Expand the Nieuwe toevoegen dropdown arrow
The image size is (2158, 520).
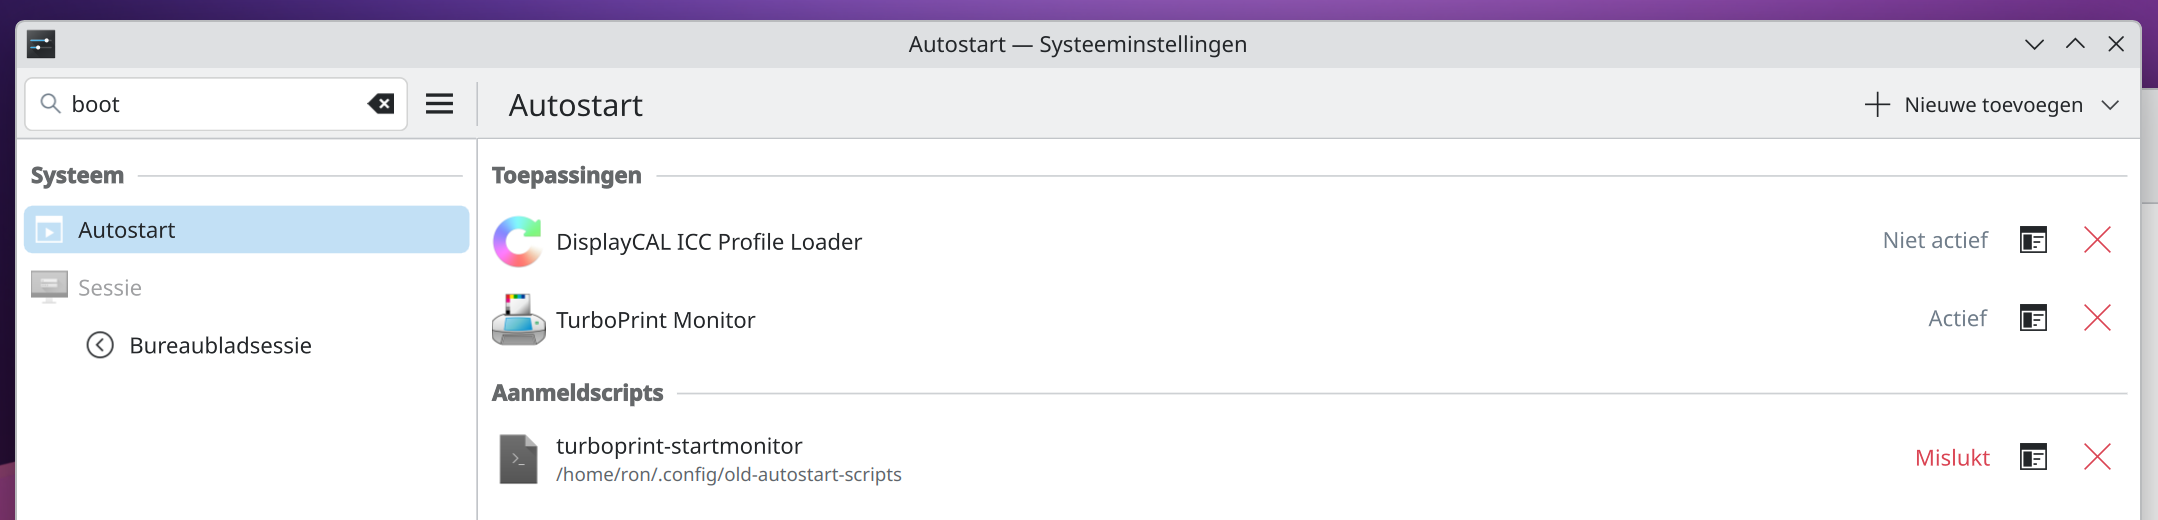point(2110,105)
